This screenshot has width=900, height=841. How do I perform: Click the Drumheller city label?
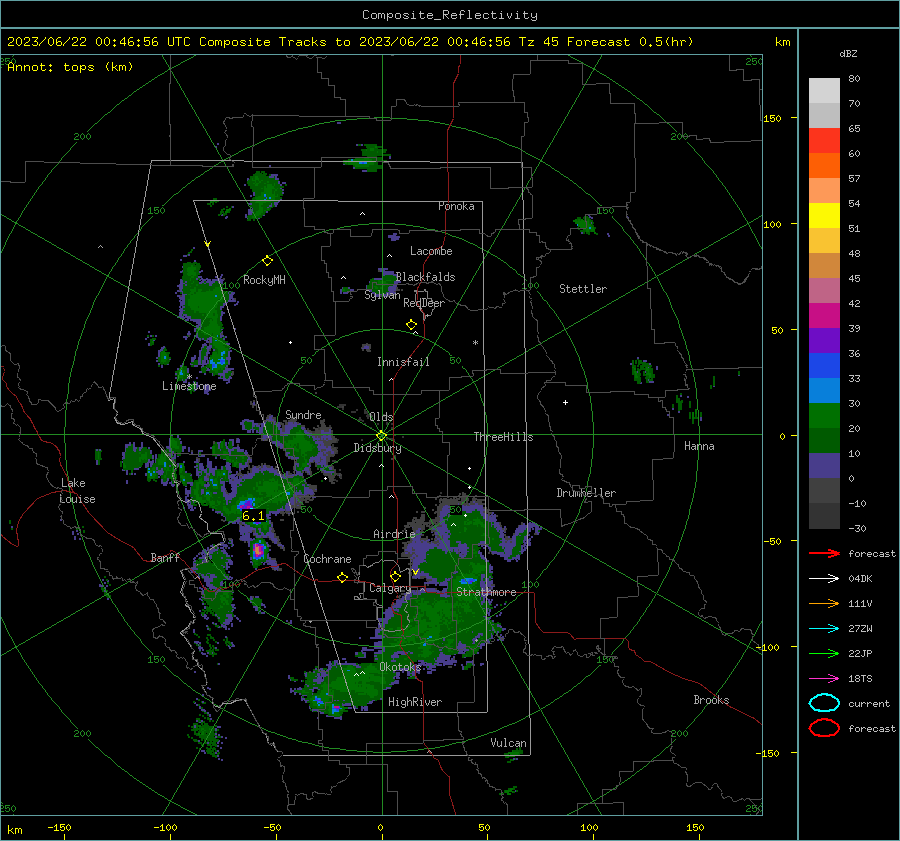click(586, 493)
